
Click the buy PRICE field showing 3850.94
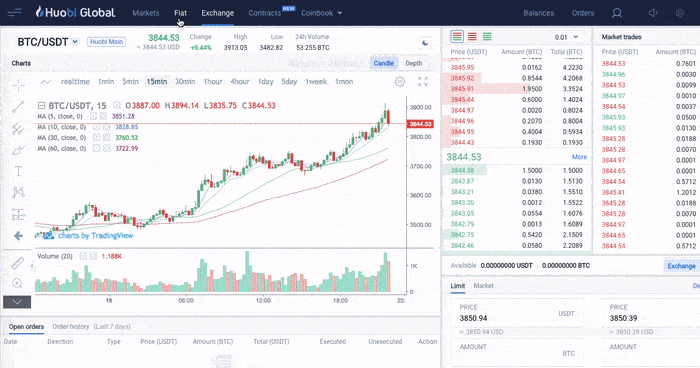[x=518, y=313]
